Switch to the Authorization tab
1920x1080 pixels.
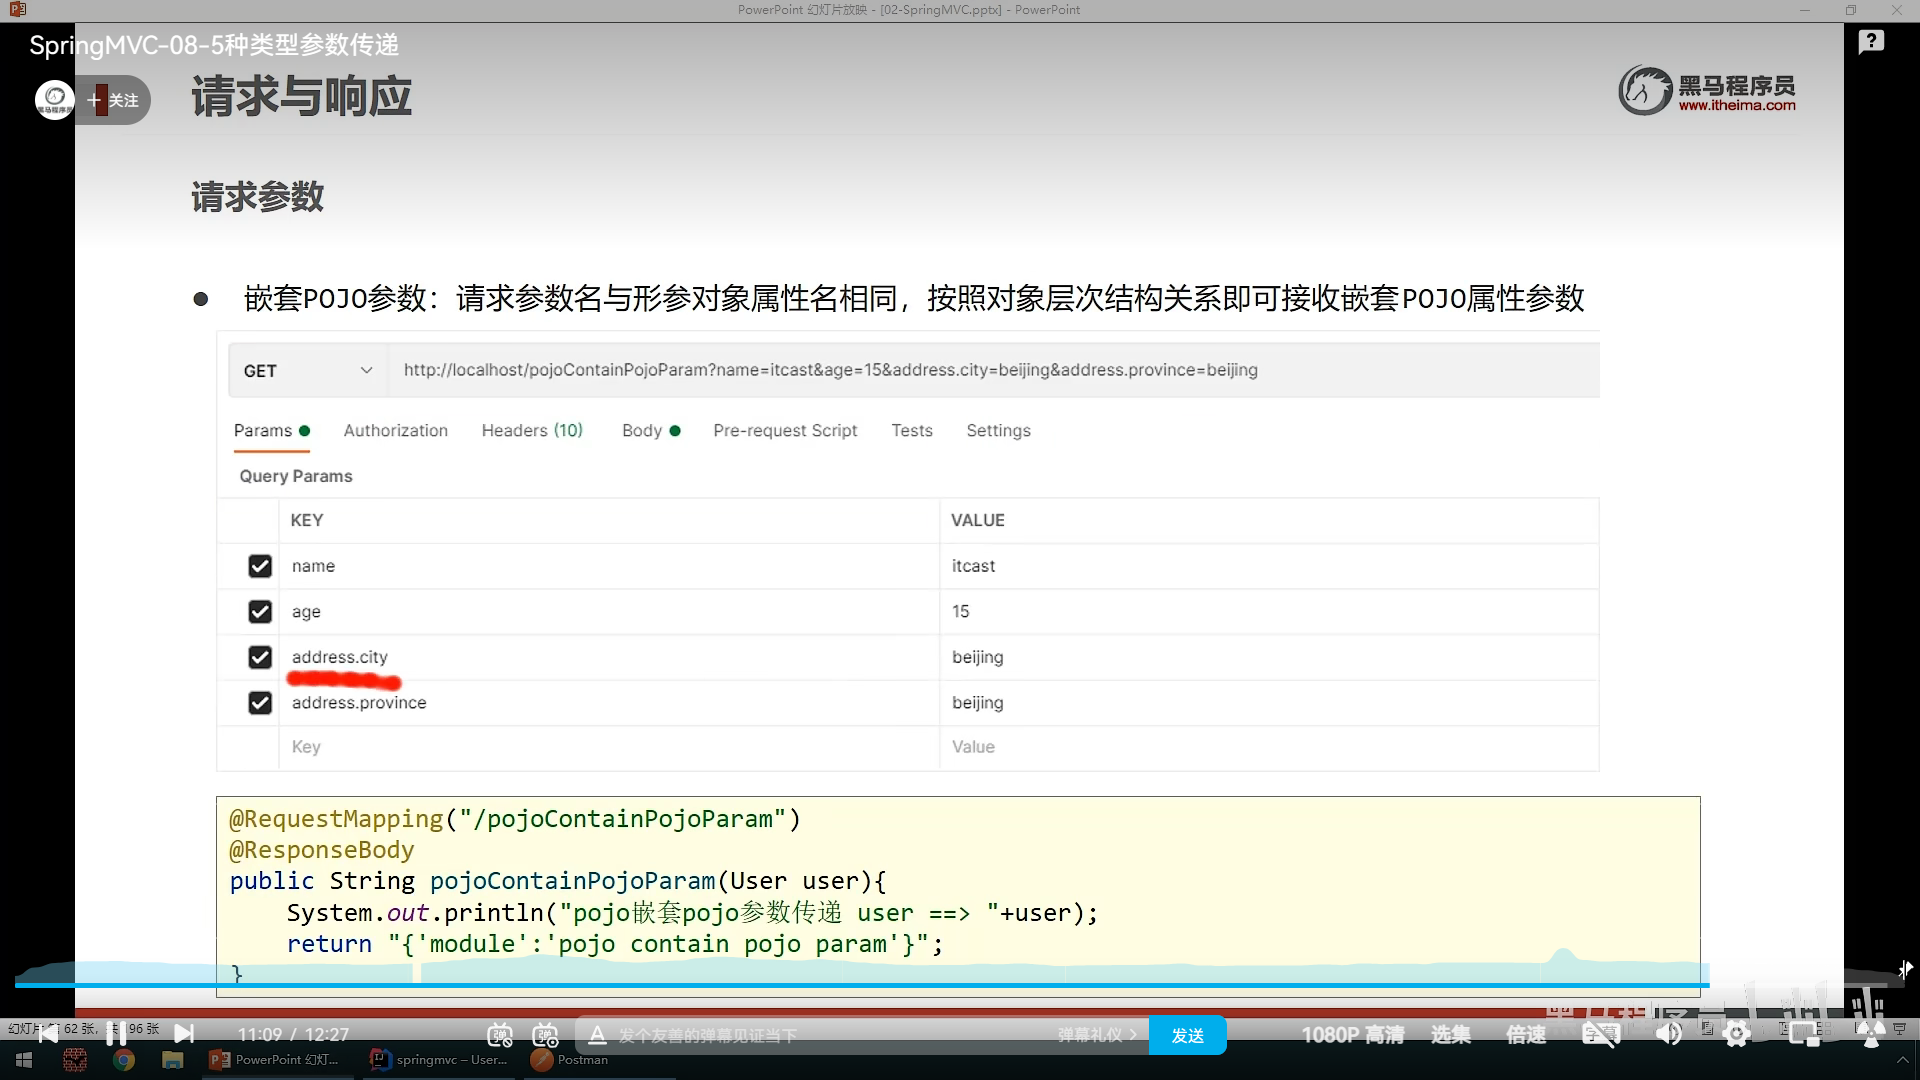(x=395, y=430)
